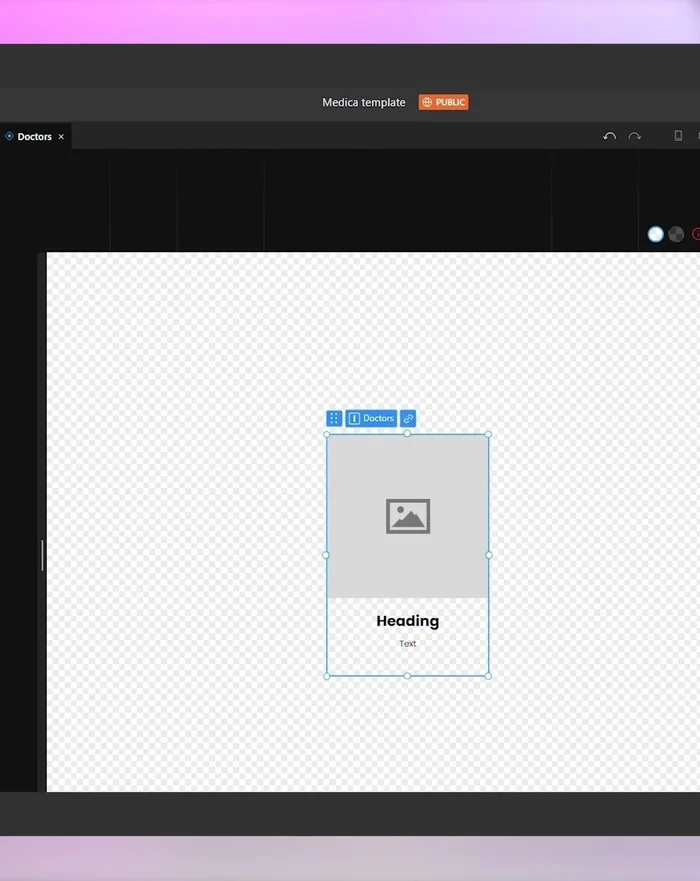Switch to mobile device preview

point(678,136)
